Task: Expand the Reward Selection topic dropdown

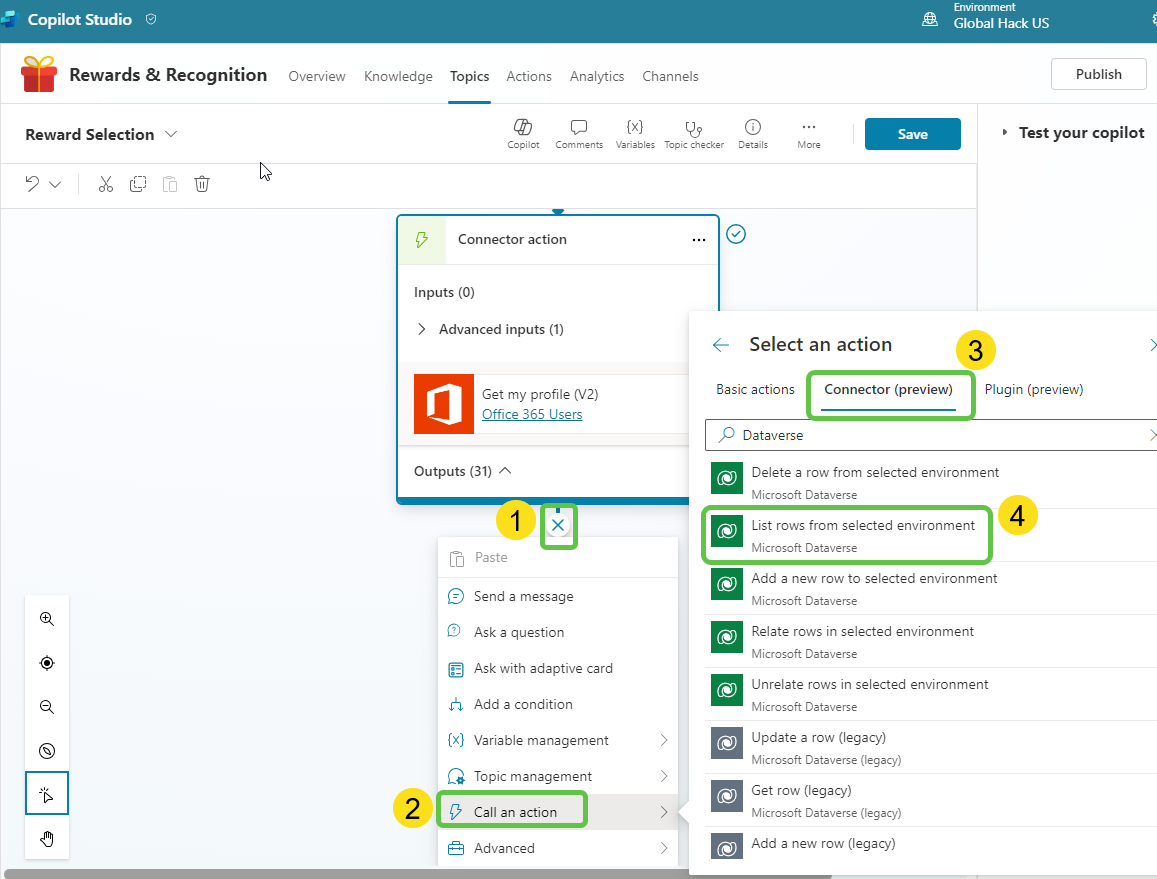Action: coord(171,134)
